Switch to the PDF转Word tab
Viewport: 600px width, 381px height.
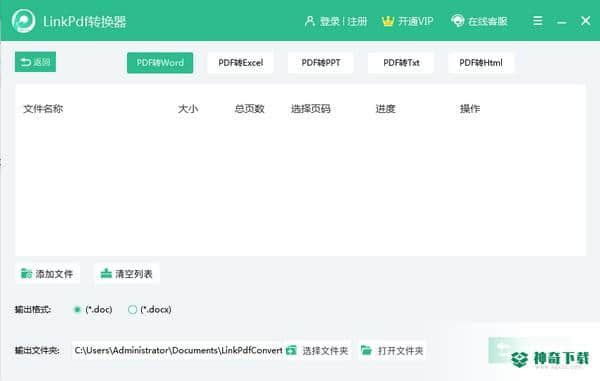tap(160, 63)
